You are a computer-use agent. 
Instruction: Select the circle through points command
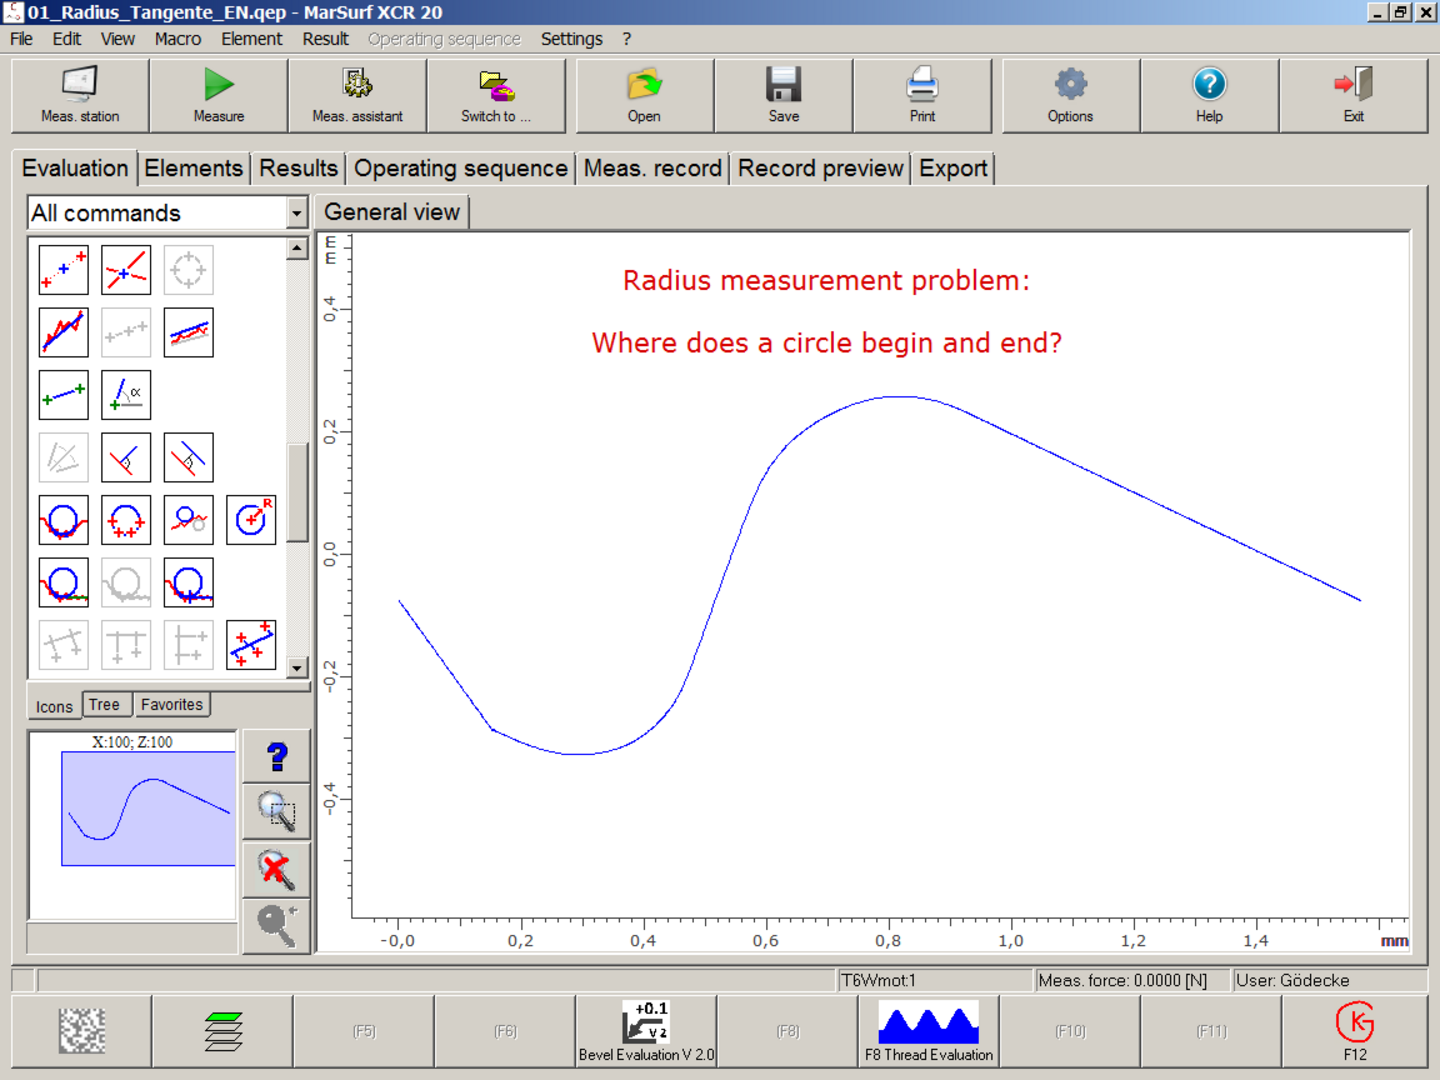126,520
